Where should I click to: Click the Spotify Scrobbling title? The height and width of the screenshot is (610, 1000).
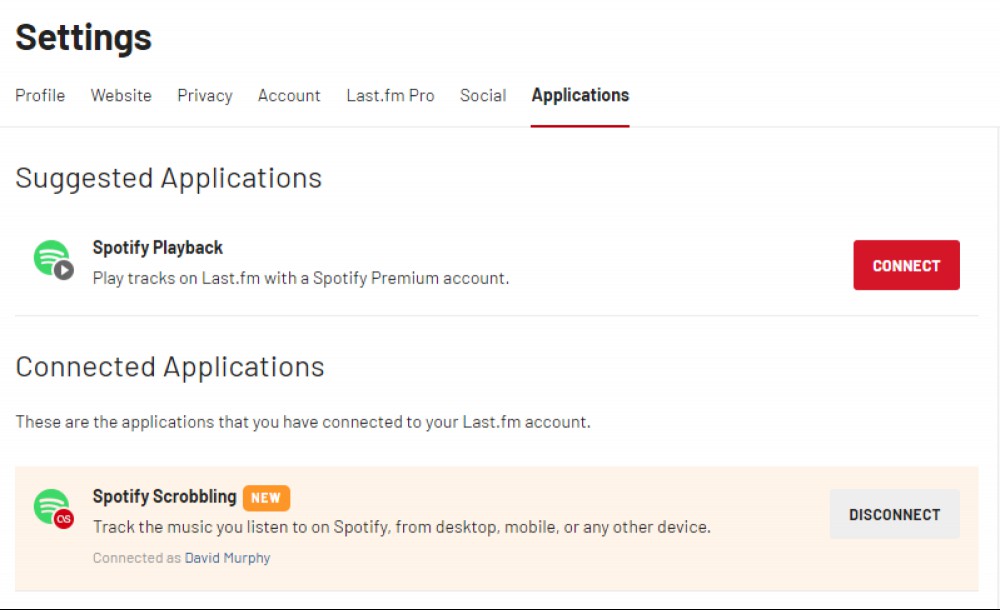coord(165,496)
